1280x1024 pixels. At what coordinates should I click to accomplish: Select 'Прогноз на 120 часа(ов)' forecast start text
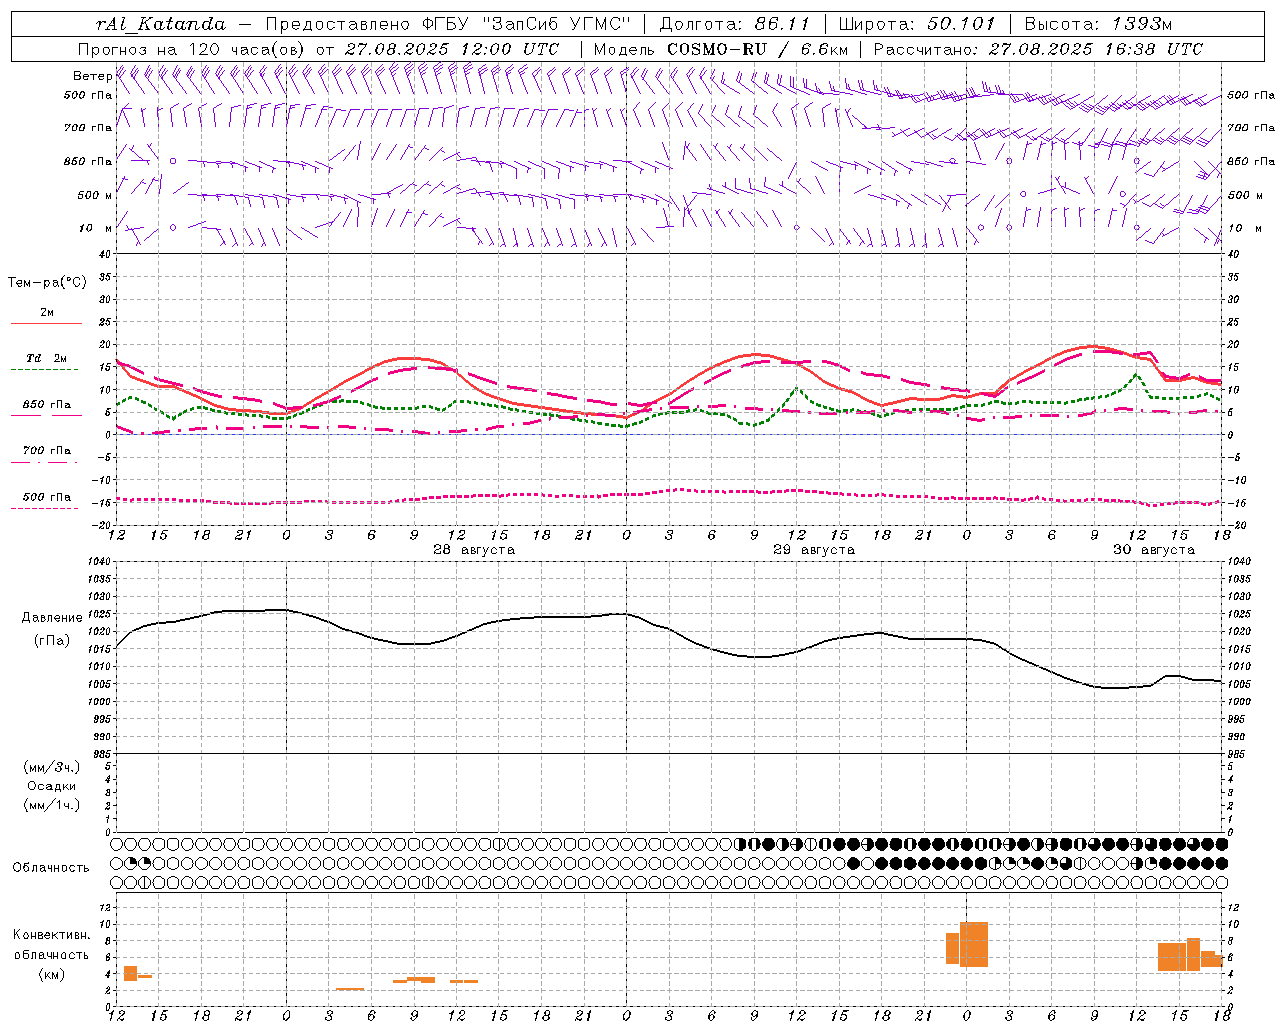192,49
